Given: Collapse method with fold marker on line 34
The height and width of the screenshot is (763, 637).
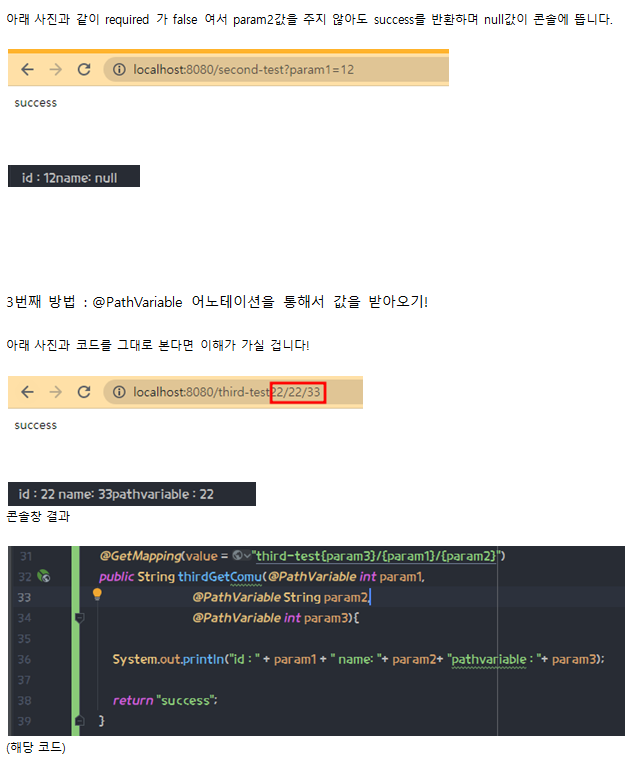Looking at the screenshot, I should click(79, 618).
